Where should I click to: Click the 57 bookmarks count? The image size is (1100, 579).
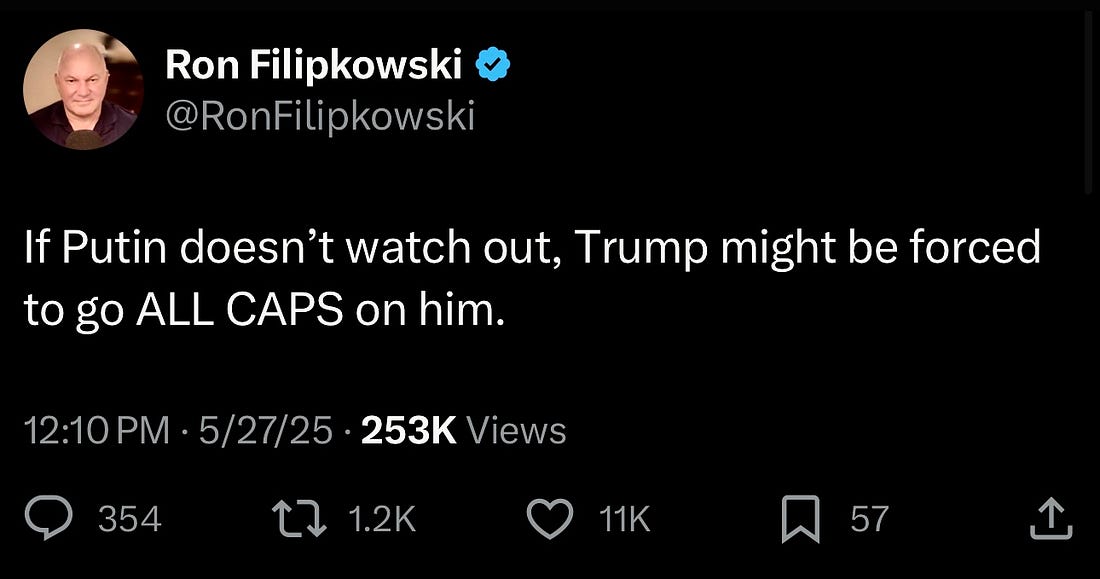[869, 519]
